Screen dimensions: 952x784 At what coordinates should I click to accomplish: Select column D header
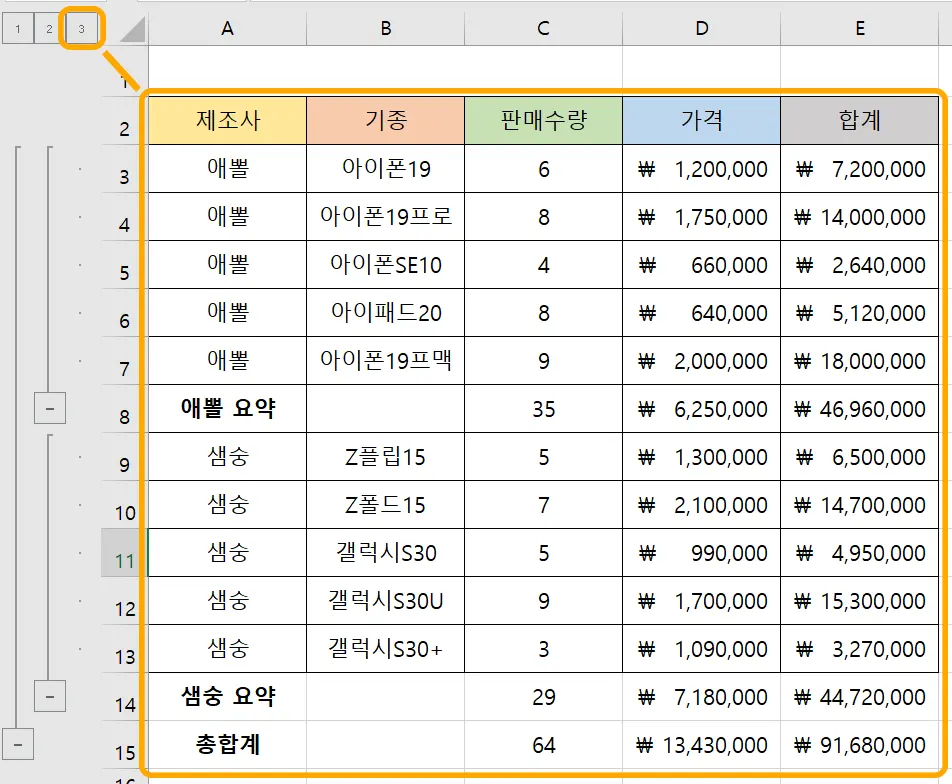pos(702,29)
